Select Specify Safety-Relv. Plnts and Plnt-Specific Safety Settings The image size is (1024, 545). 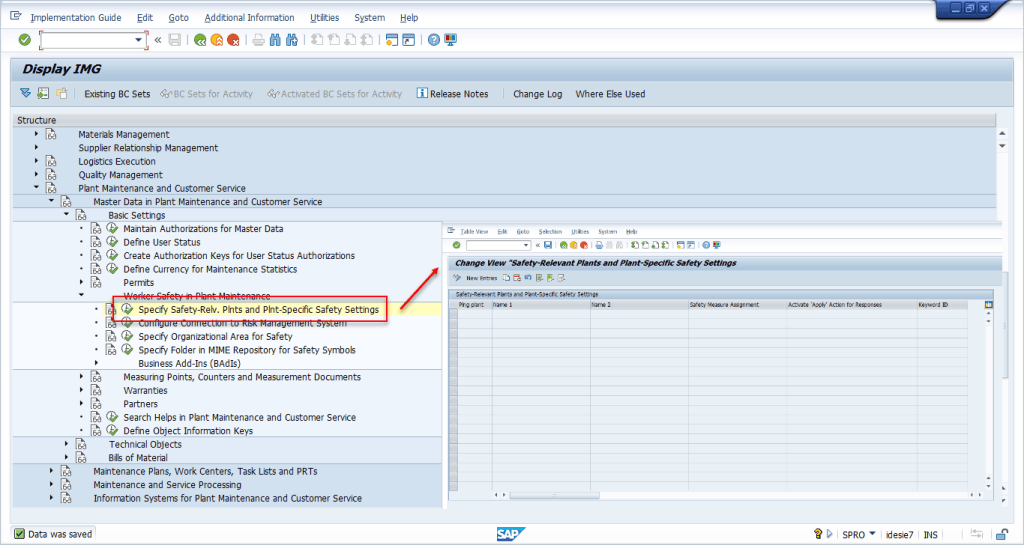tap(258, 309)
